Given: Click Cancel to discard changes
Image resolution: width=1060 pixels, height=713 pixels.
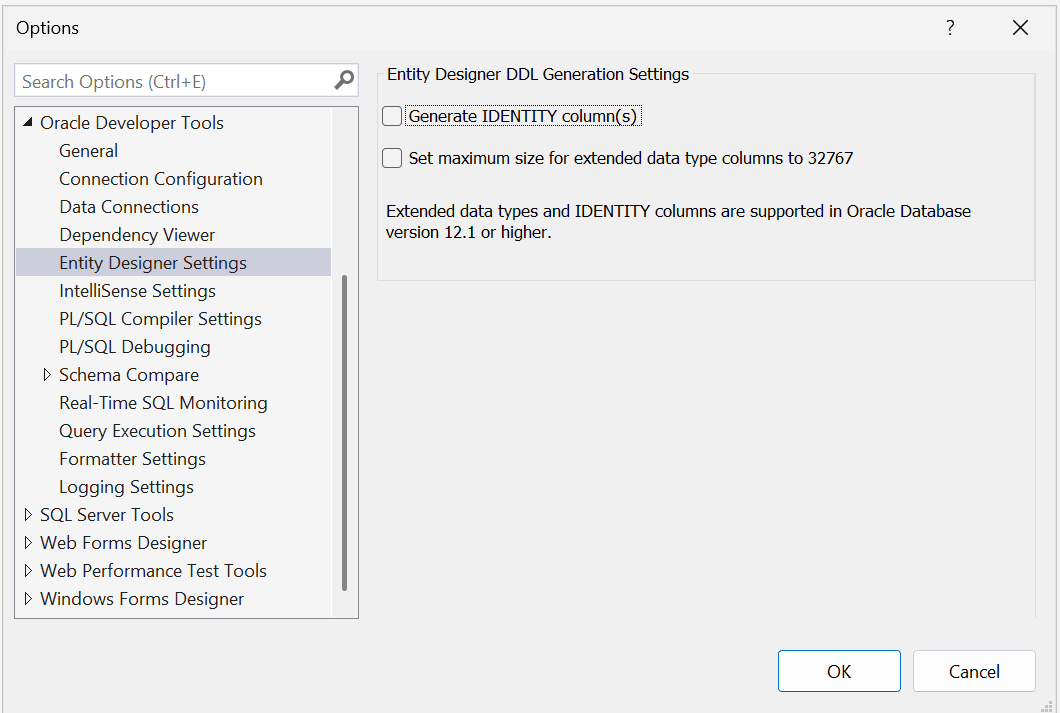Looking at the screenshot, I should coord(973,671).
